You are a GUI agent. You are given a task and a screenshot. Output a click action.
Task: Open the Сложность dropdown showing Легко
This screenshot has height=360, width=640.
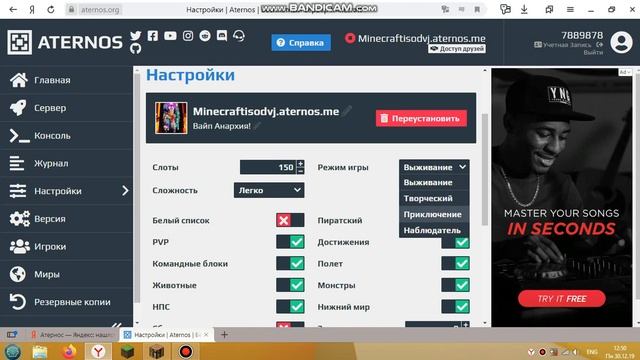click(269, 190)
